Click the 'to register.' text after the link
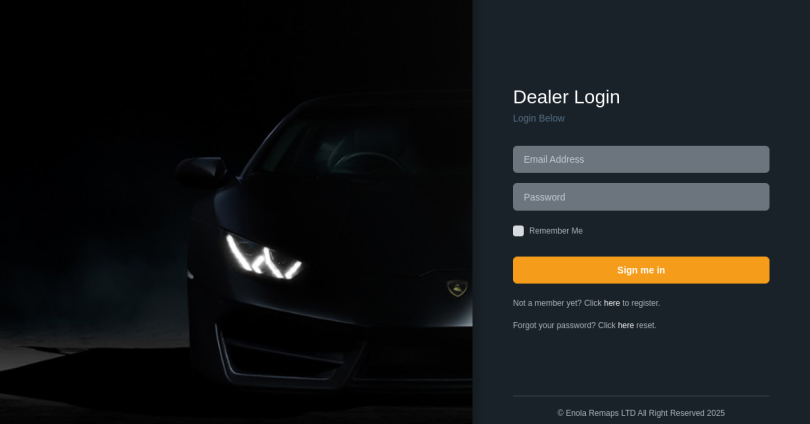 [641, 303]
